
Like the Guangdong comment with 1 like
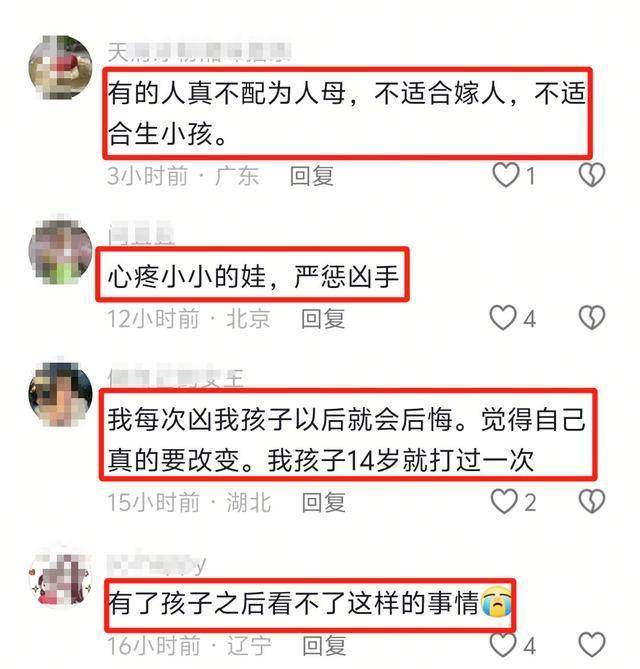pos(506,175)
